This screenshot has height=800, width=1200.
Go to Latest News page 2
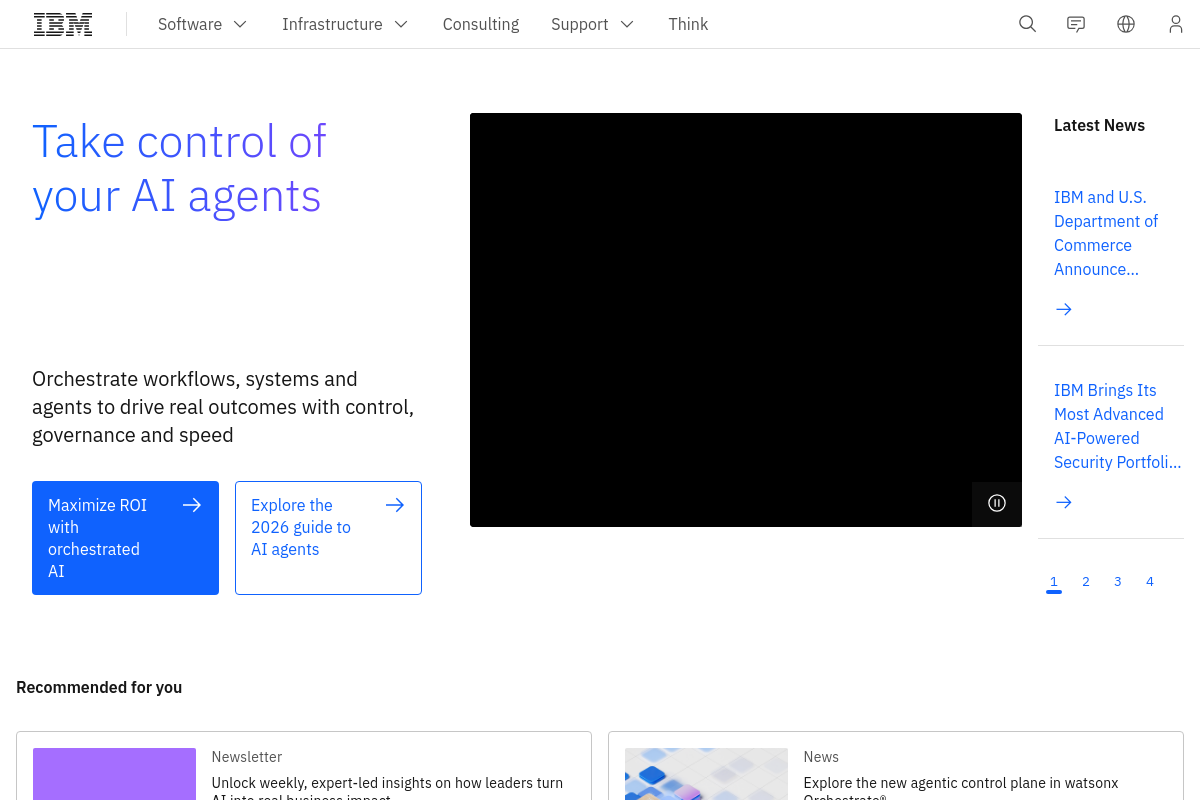click(x=1086, y=582)
